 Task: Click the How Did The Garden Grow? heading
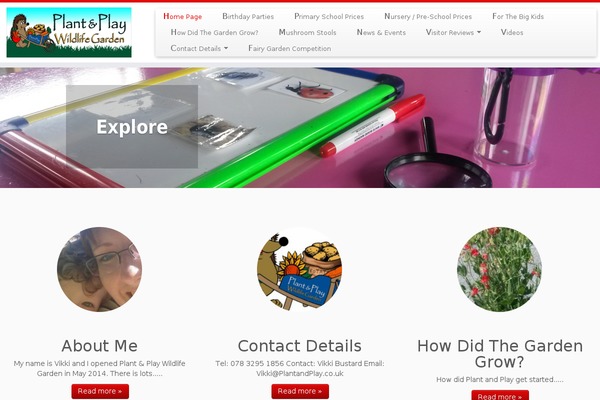[x=500, y=354]
